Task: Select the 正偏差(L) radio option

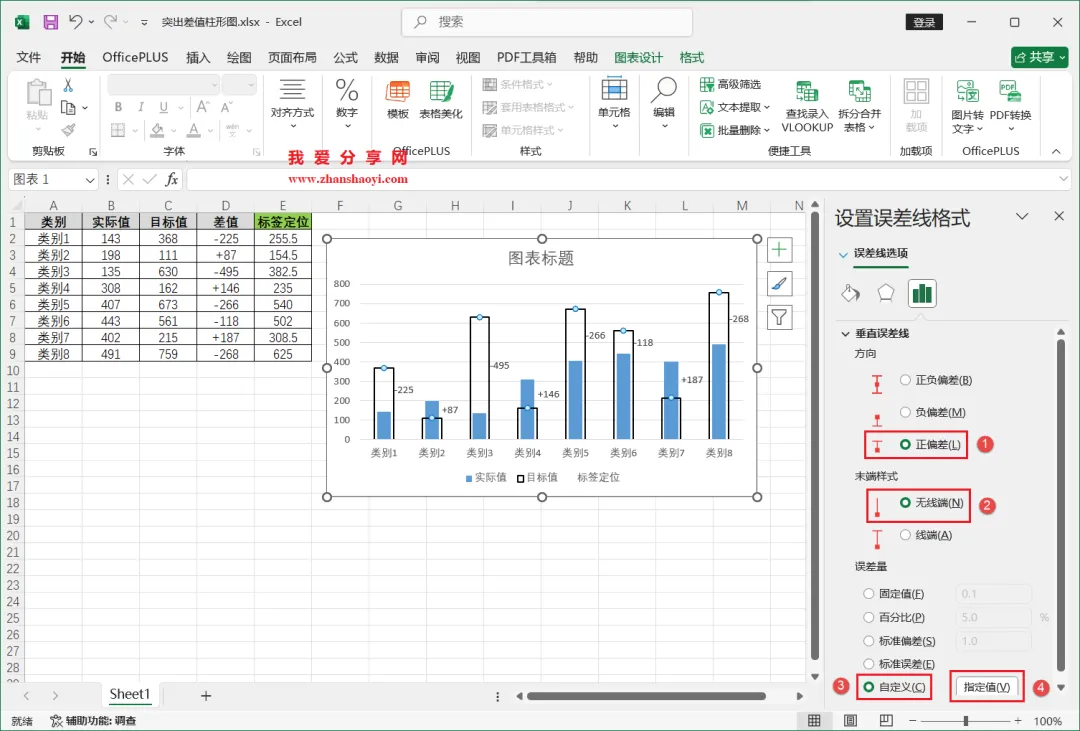Action: (x=930, y=444)
